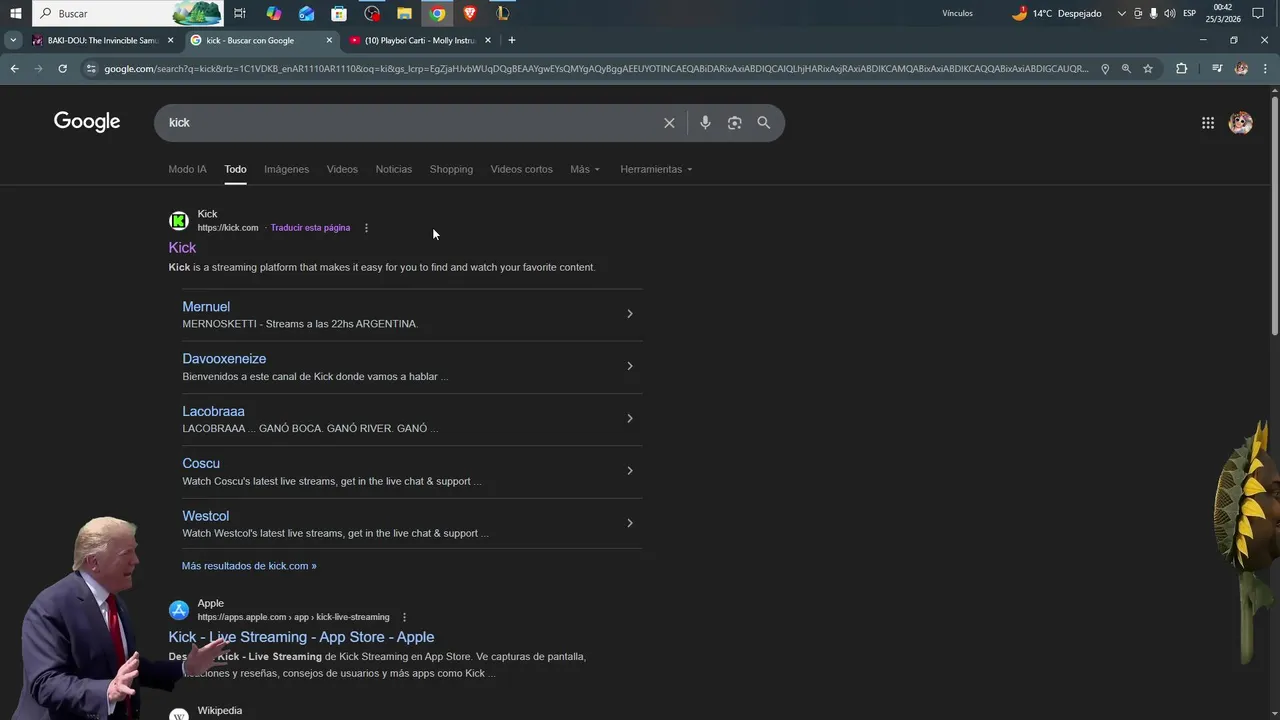Open Microsoft Store from the taskbar

(339, 13)
